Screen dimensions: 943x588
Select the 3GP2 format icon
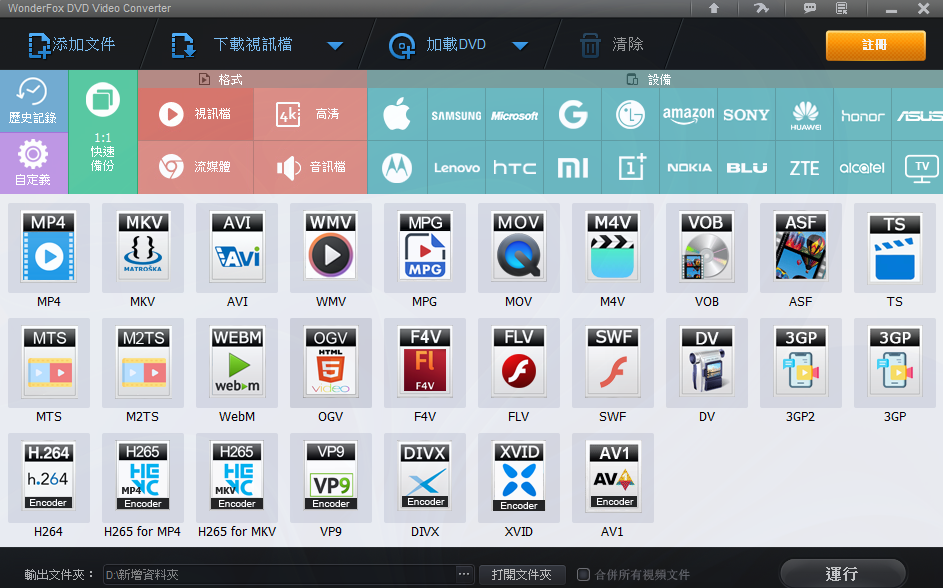[800, 363]
